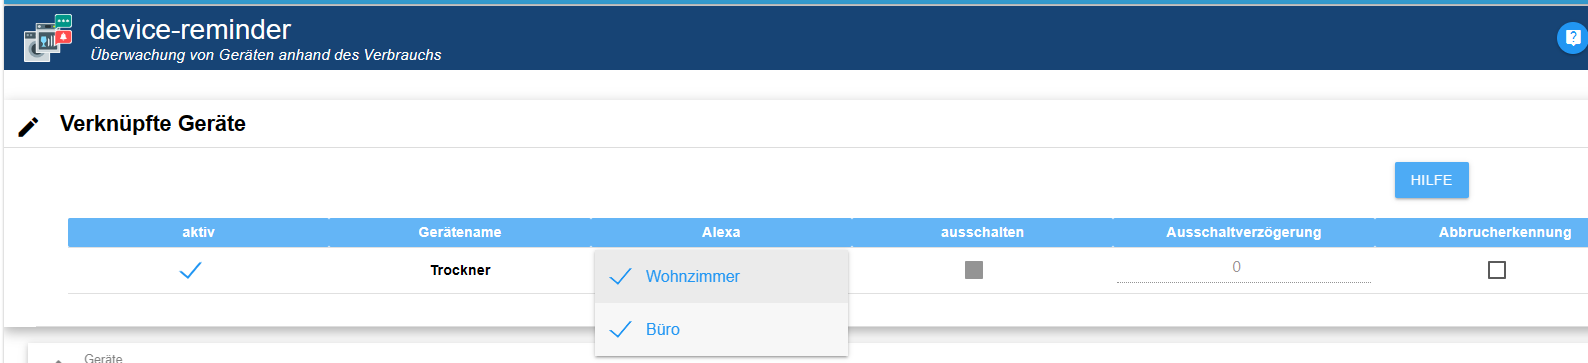The width and height of the screenshot is (1588, 363).
Task: Select the Wohnzimmer Alexa option
Action: coord(721,277)
